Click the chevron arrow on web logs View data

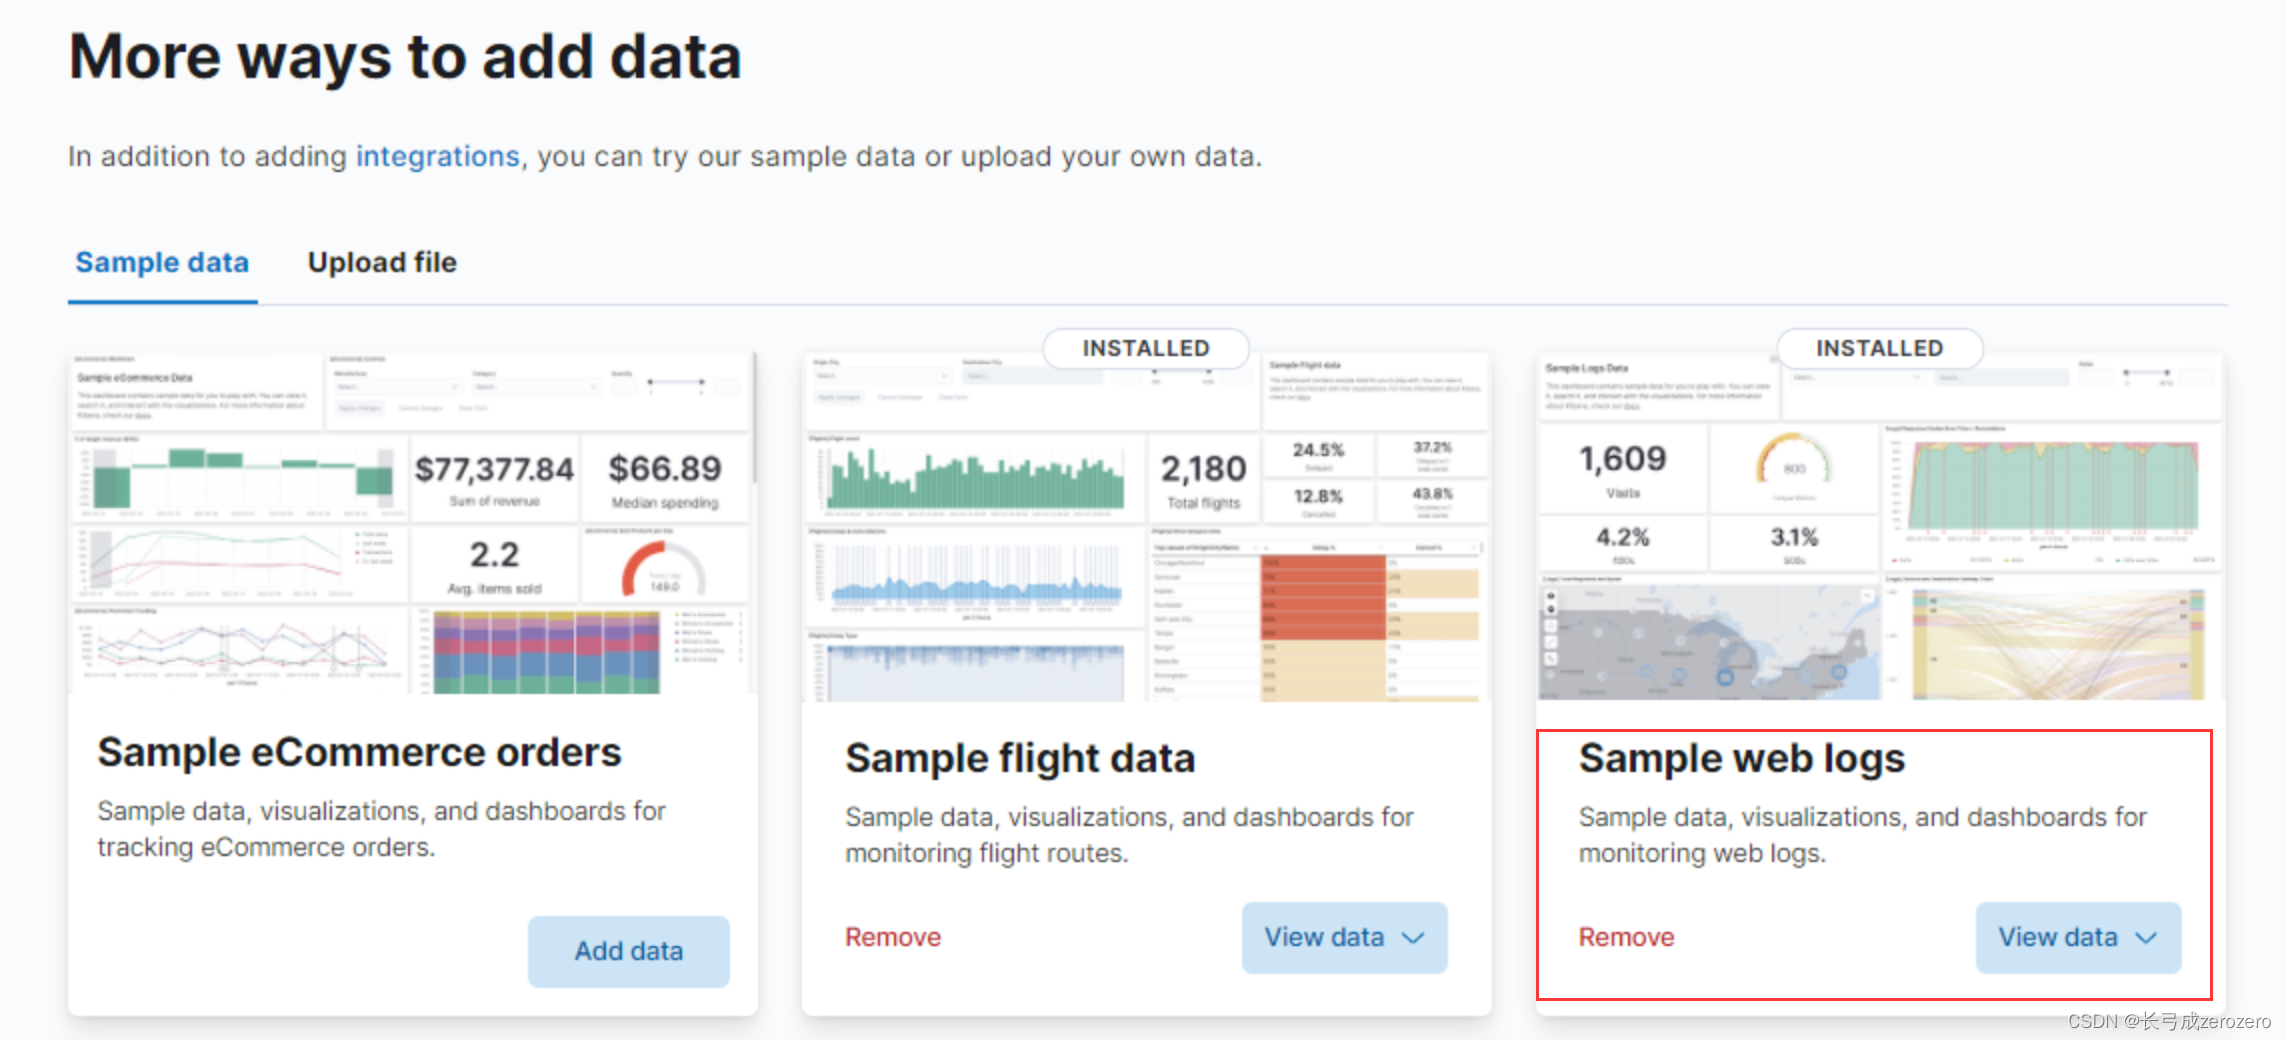point(2146,938)
